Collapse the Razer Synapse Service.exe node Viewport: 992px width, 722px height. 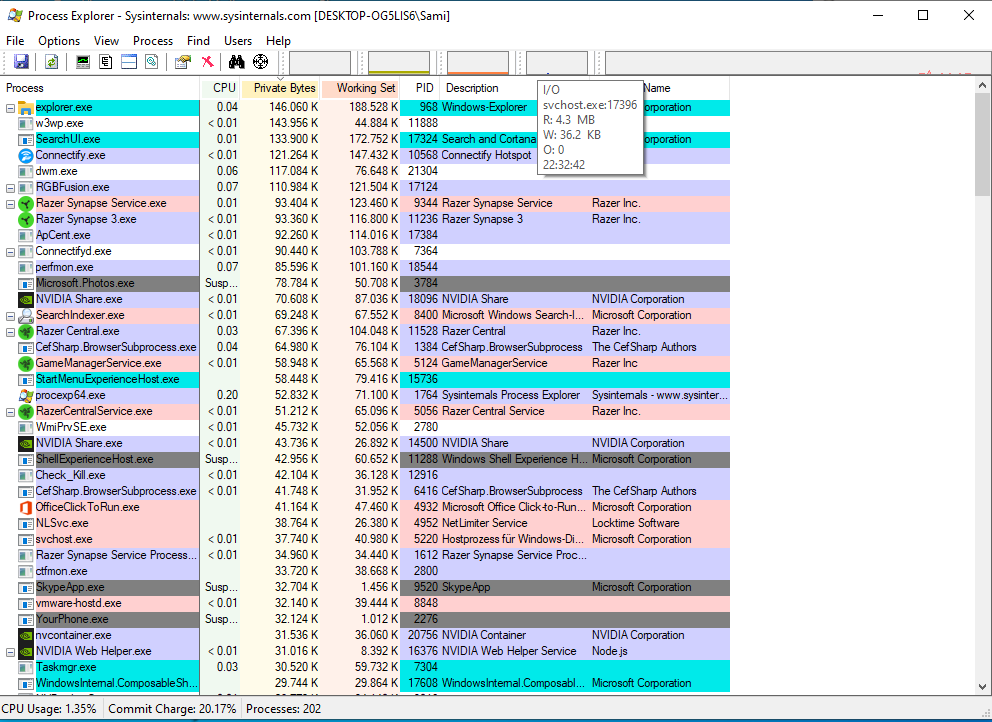pyautogui.click(x=10, y=204)
